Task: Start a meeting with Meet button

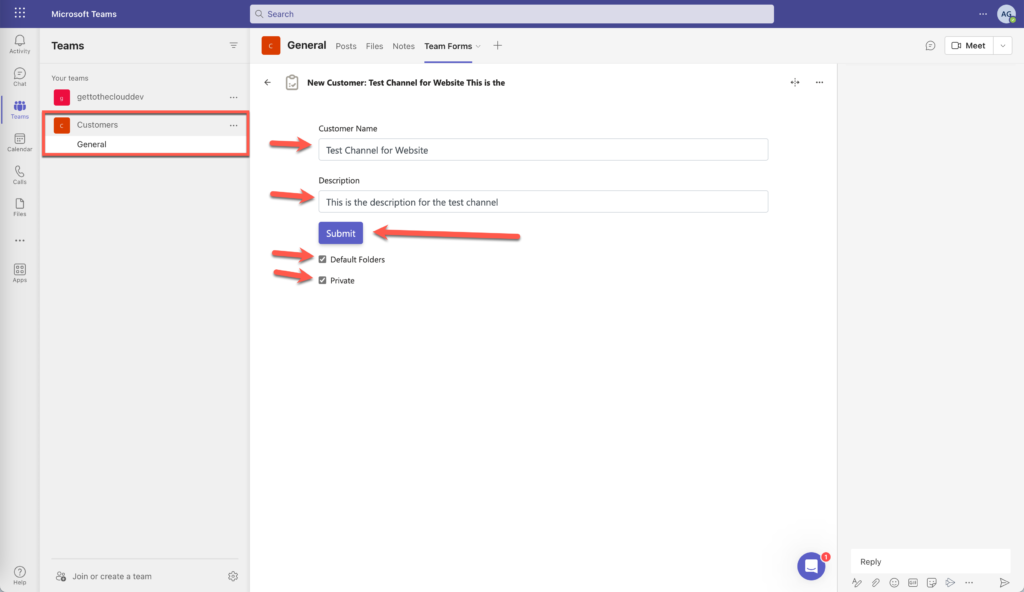Action: (969, 46)
